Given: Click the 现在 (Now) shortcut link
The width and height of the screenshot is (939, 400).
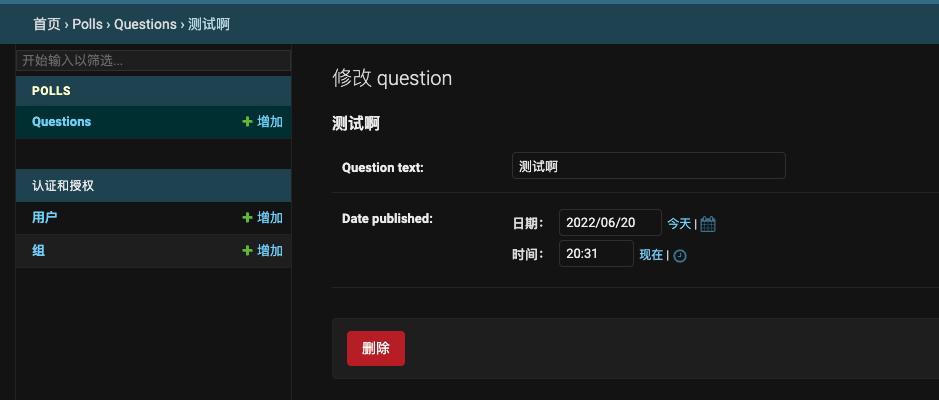Looking at the screenshot, I should click(651, 254).
